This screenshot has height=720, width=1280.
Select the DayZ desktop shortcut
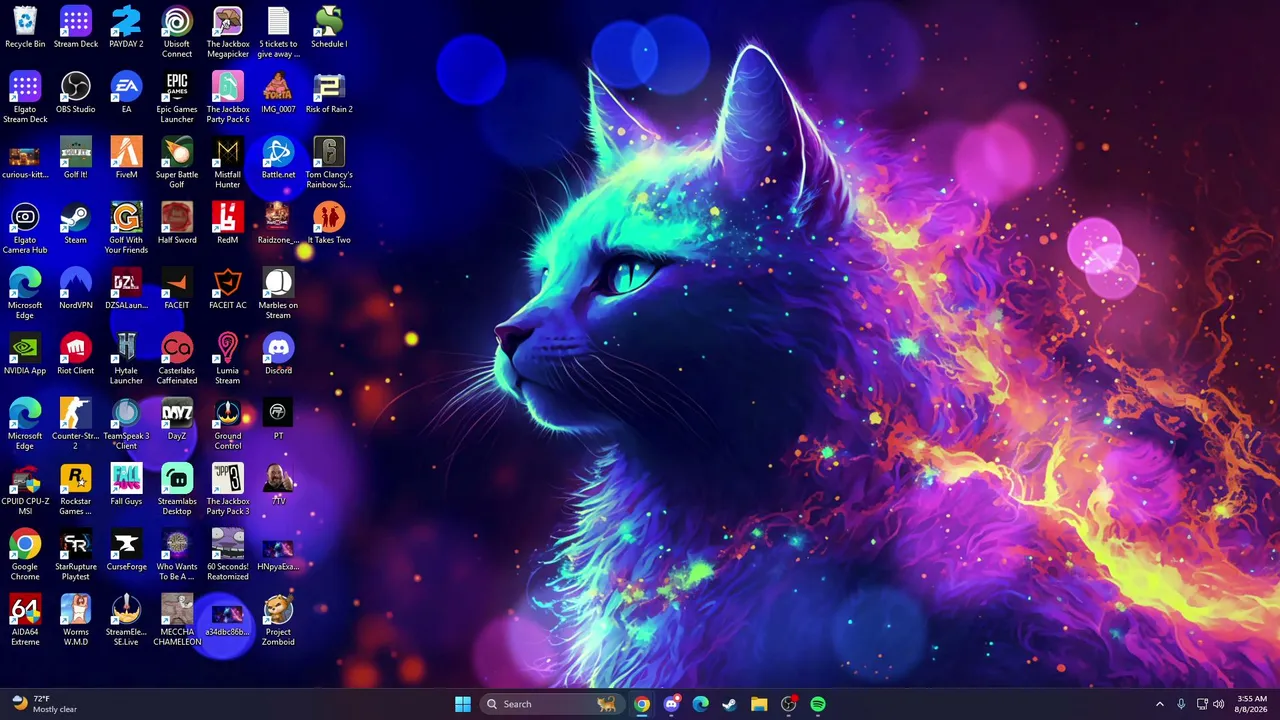point(177,419)
